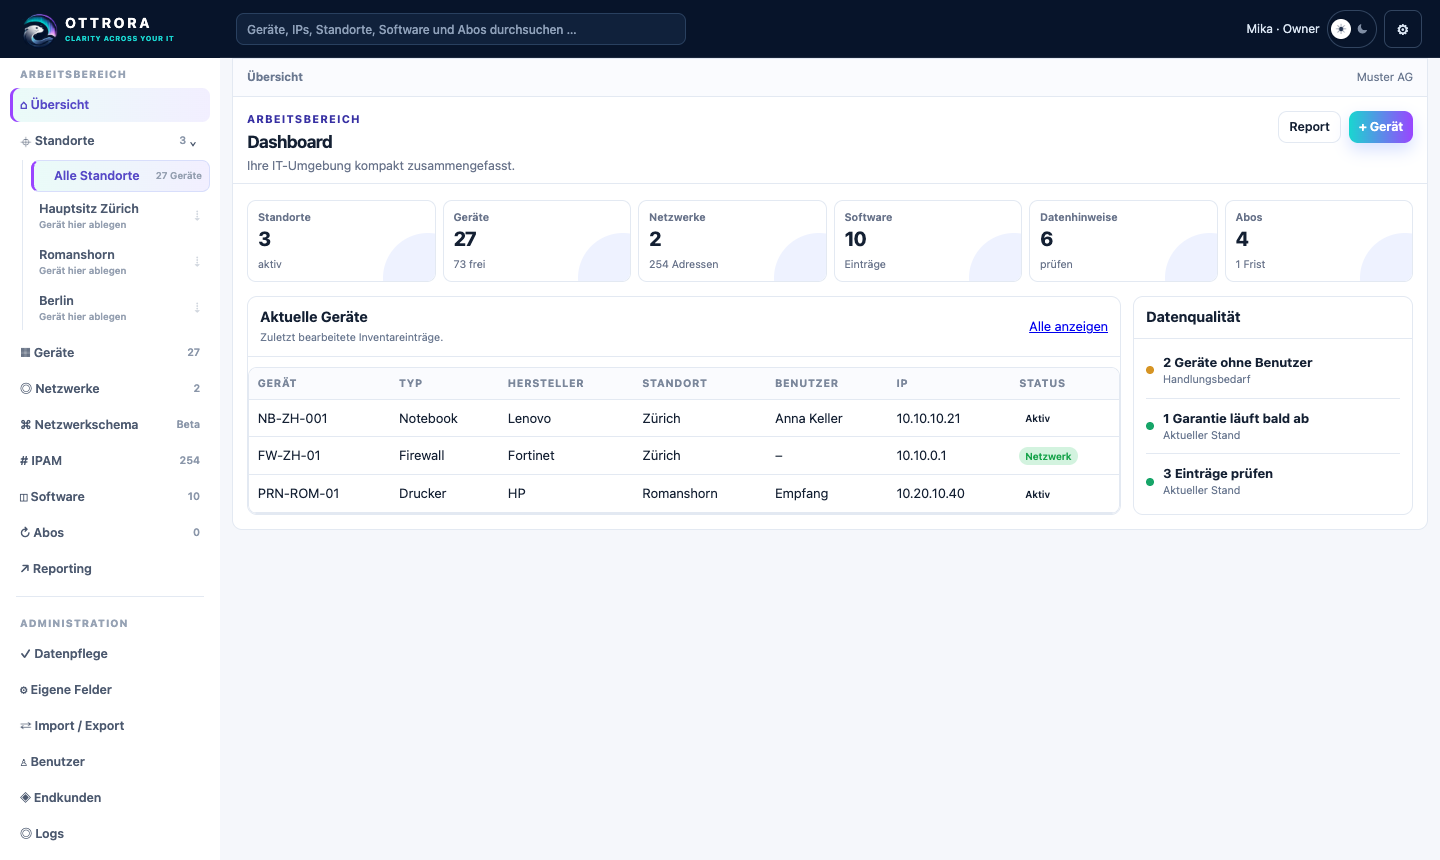Click the Netzwerke sidebar icon
1440x860 pixels.
point(26,389)
